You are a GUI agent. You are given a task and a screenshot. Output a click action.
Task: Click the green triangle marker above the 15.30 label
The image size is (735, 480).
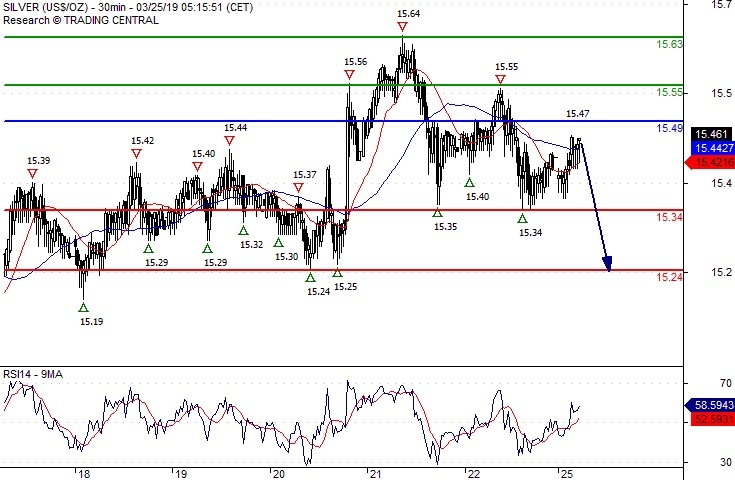278,242
